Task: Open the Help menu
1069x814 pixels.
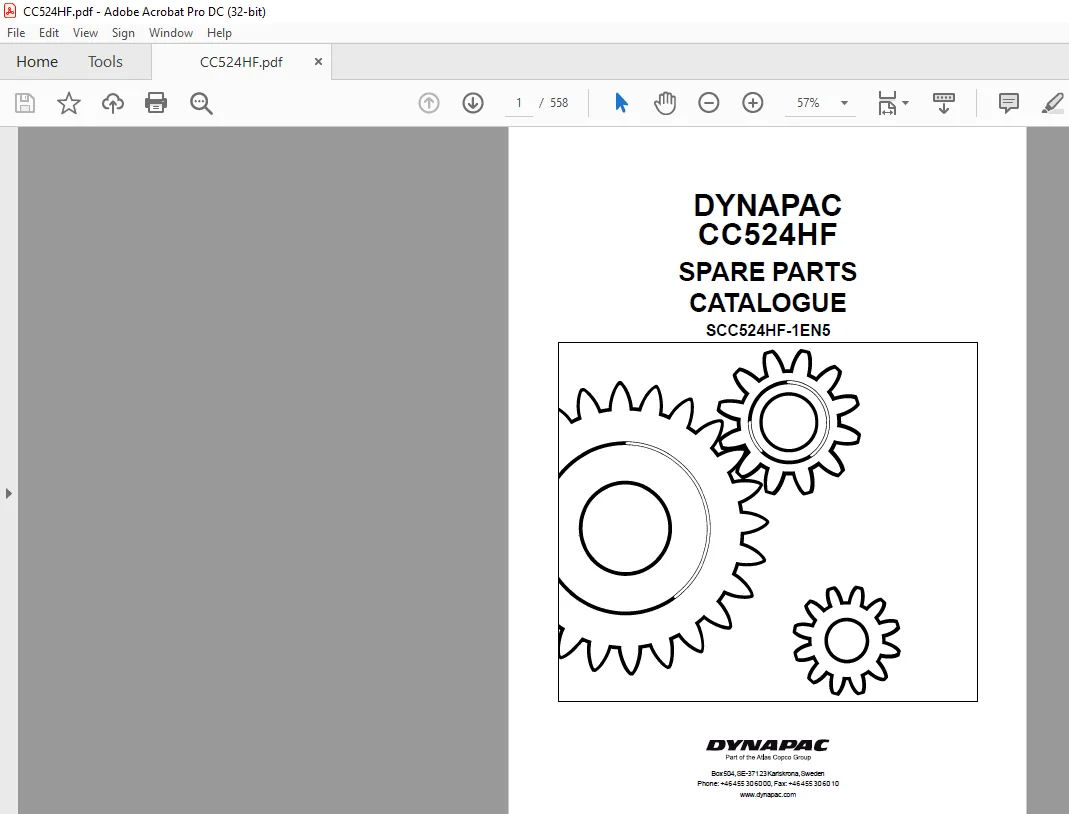Action: 219,33
